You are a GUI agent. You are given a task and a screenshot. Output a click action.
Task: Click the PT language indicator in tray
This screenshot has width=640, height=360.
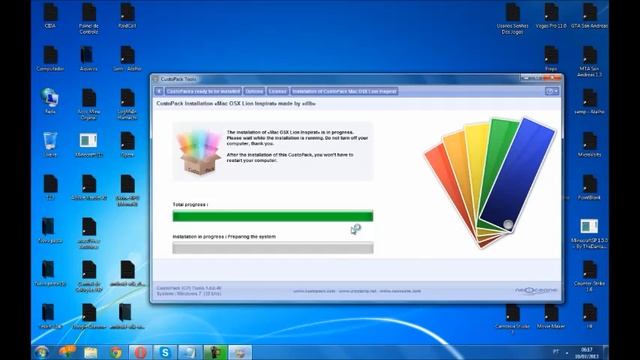[556, 351]
